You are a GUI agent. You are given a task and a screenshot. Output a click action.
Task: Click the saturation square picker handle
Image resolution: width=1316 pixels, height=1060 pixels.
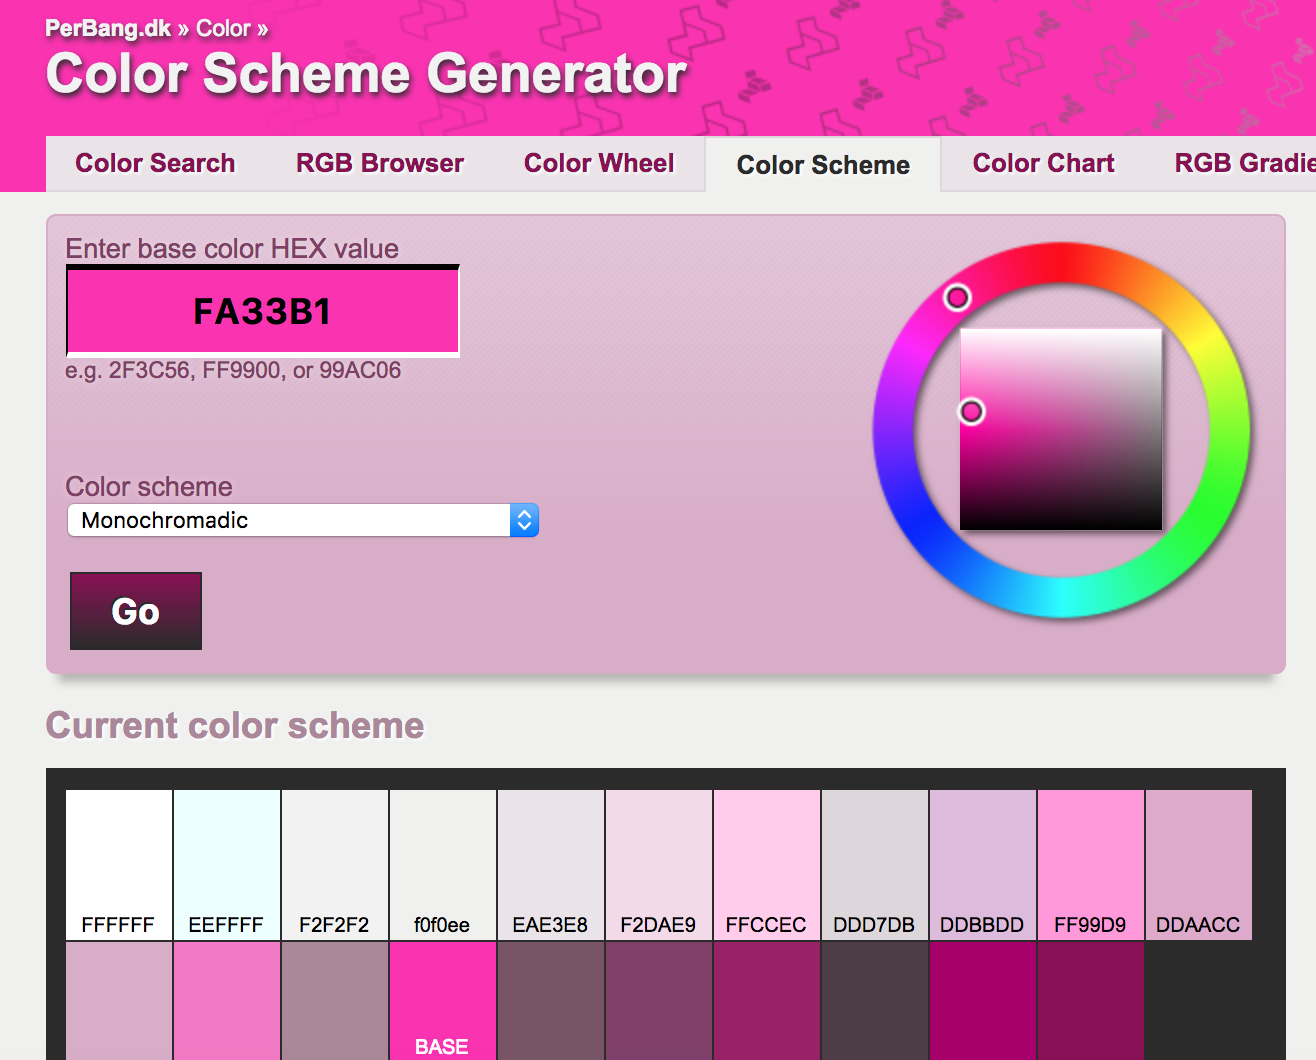(x=971, y=411)
